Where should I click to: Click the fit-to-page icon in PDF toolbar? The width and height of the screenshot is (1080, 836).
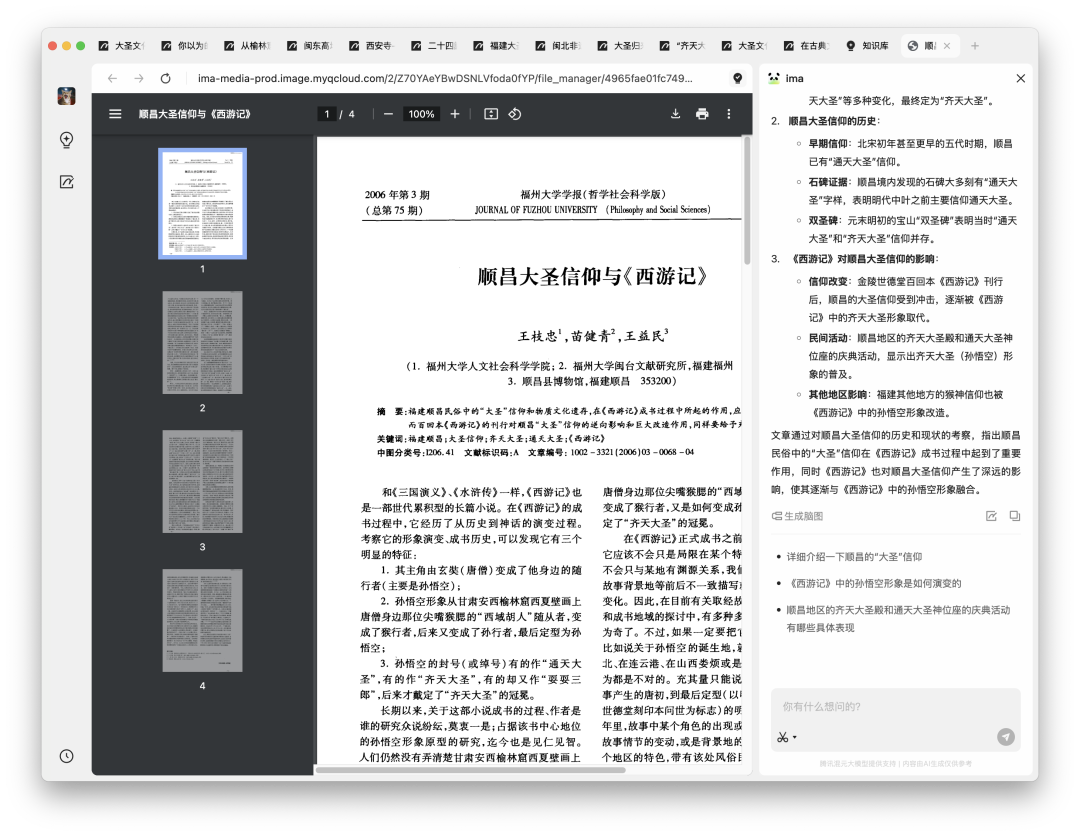pyautogui.click(x=490, y=114)
